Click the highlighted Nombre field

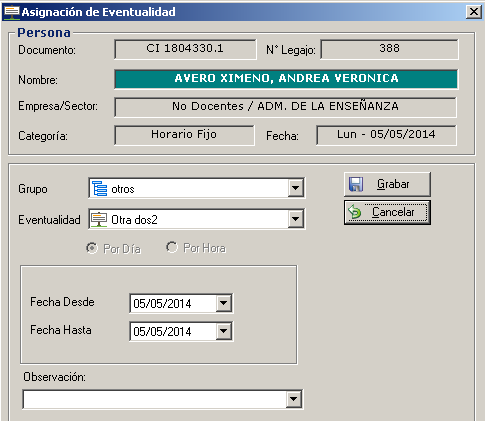(286, 79)
